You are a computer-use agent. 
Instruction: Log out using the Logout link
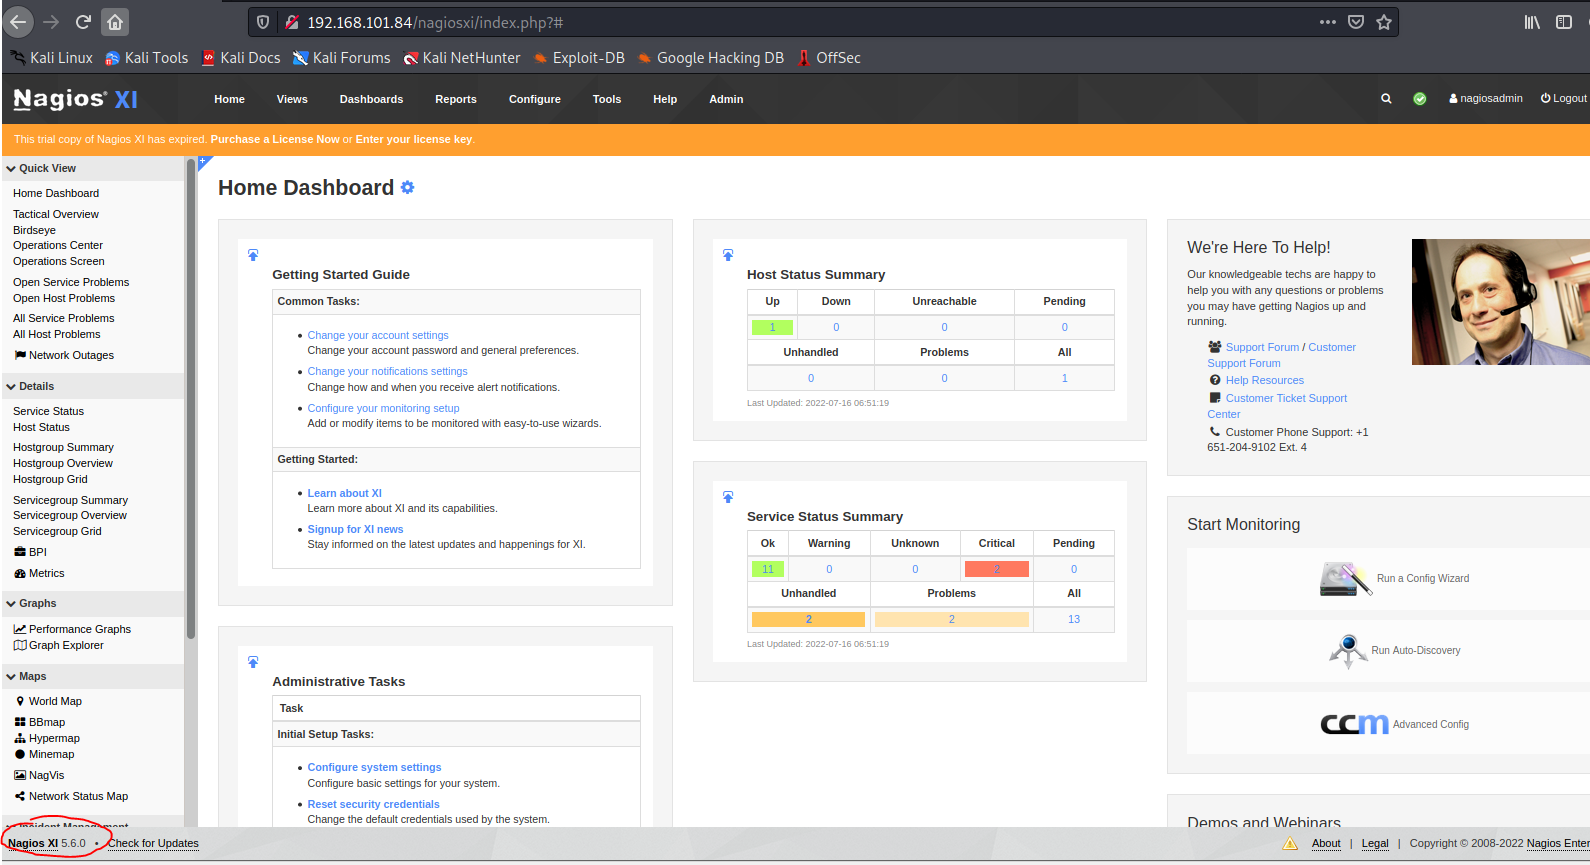coord(1564,98)
